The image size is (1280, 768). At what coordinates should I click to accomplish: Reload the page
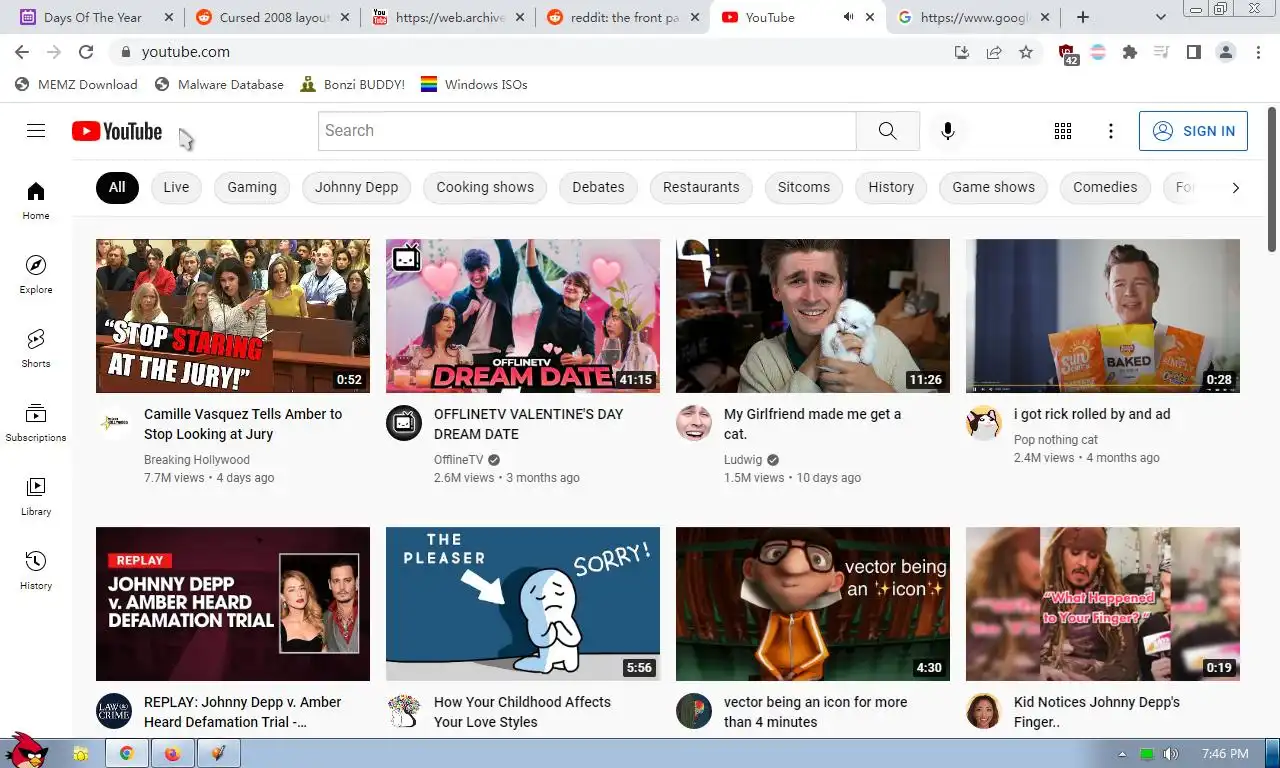point(86,52)
